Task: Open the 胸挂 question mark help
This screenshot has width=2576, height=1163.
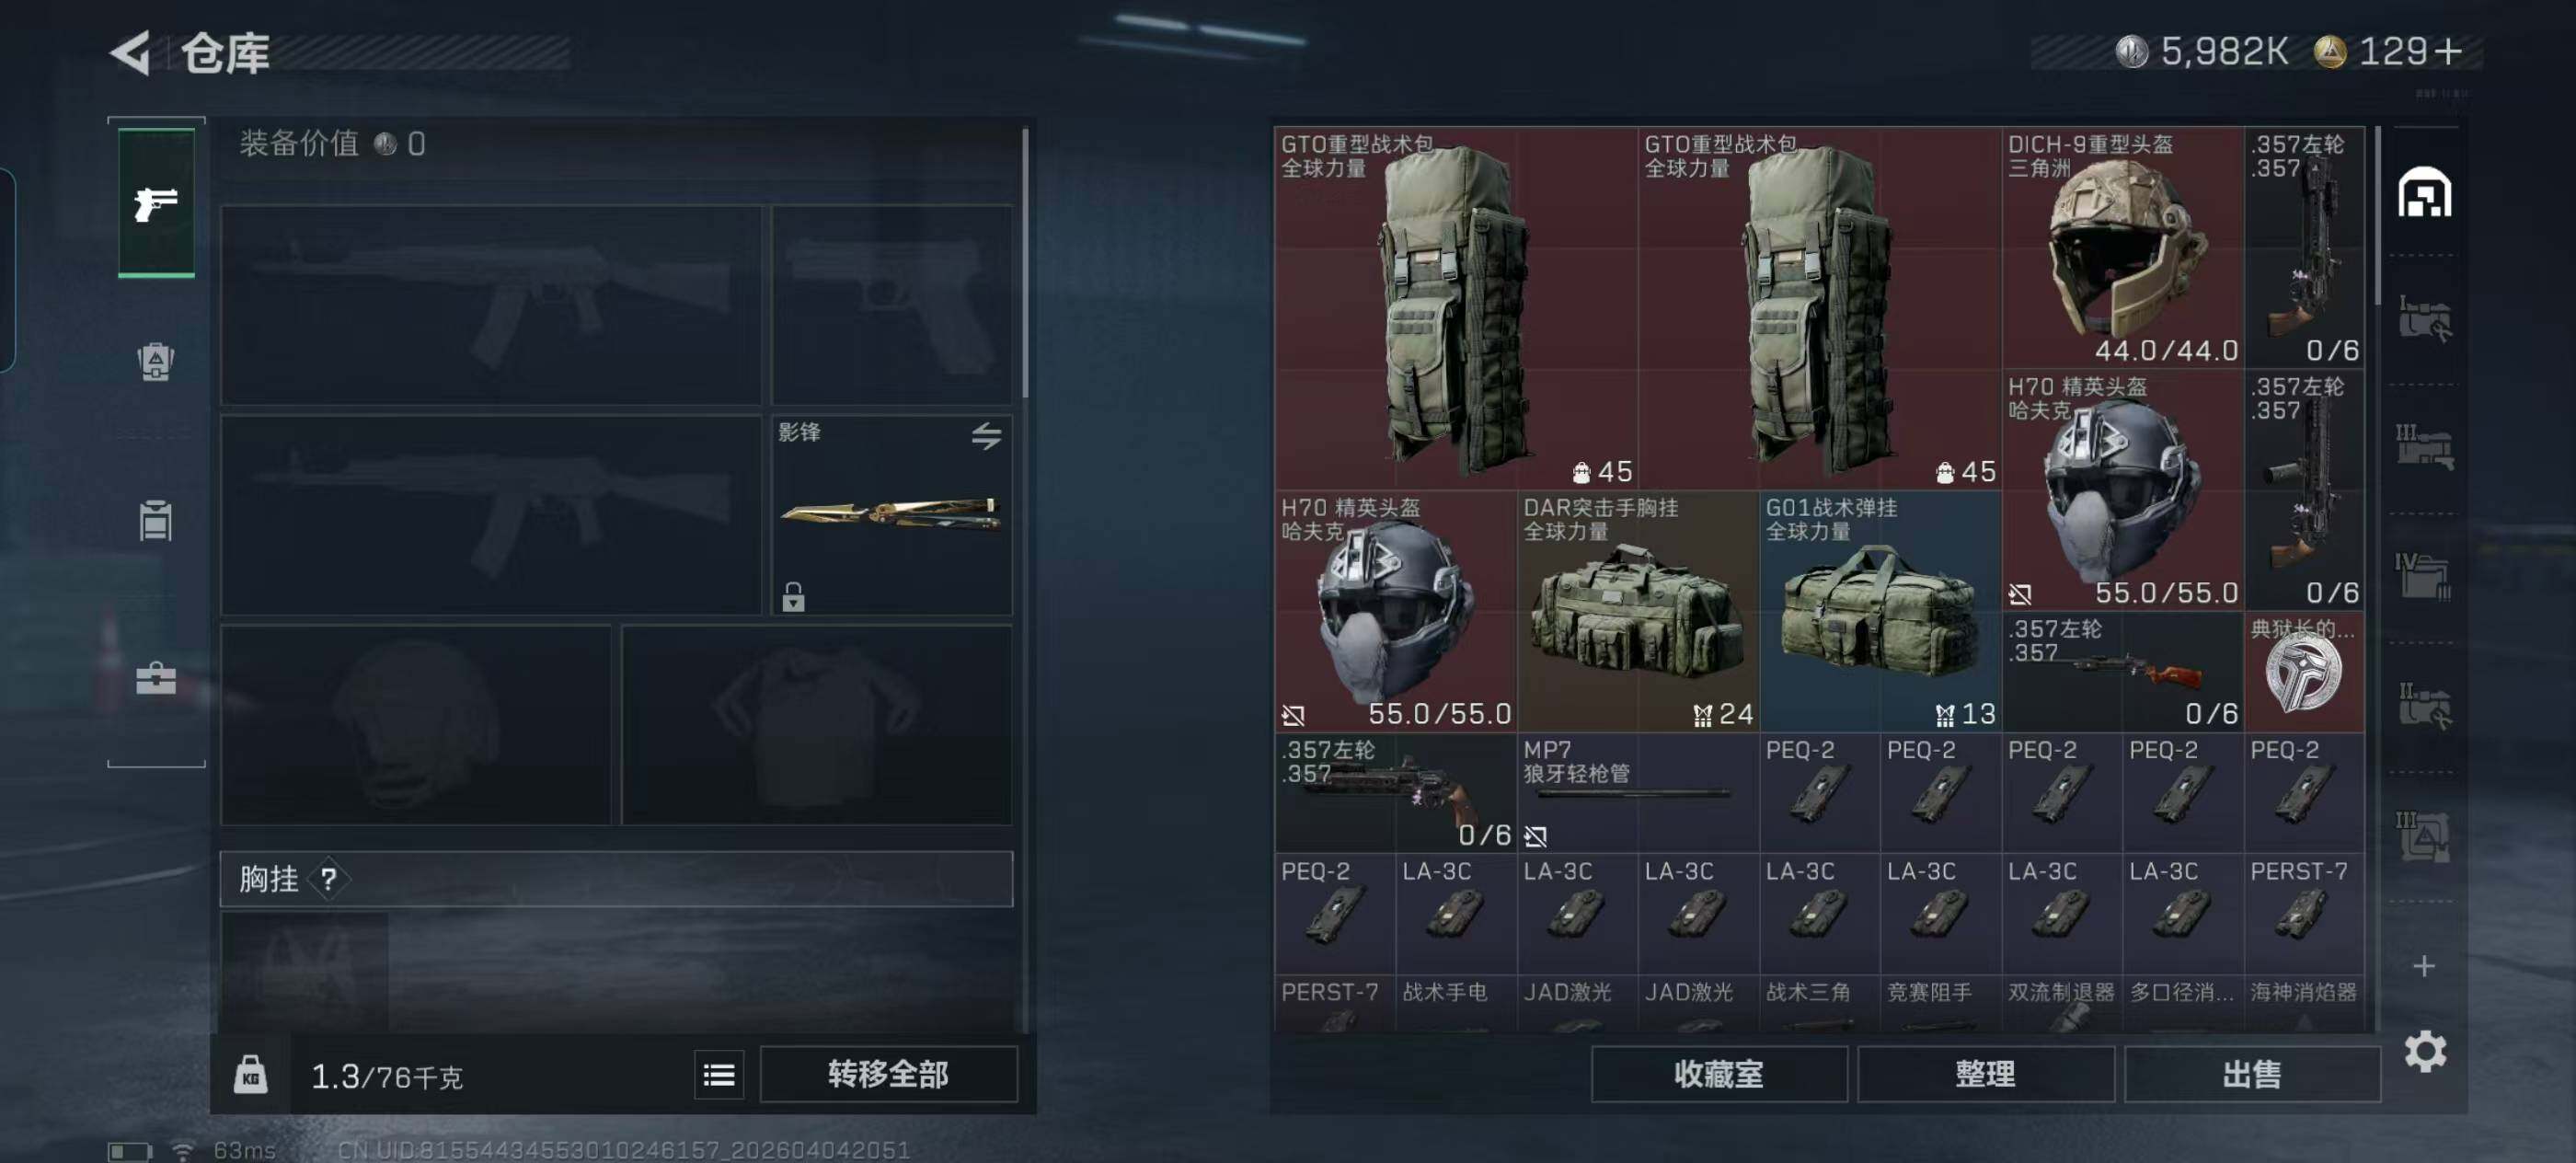Action: point(328,879)
